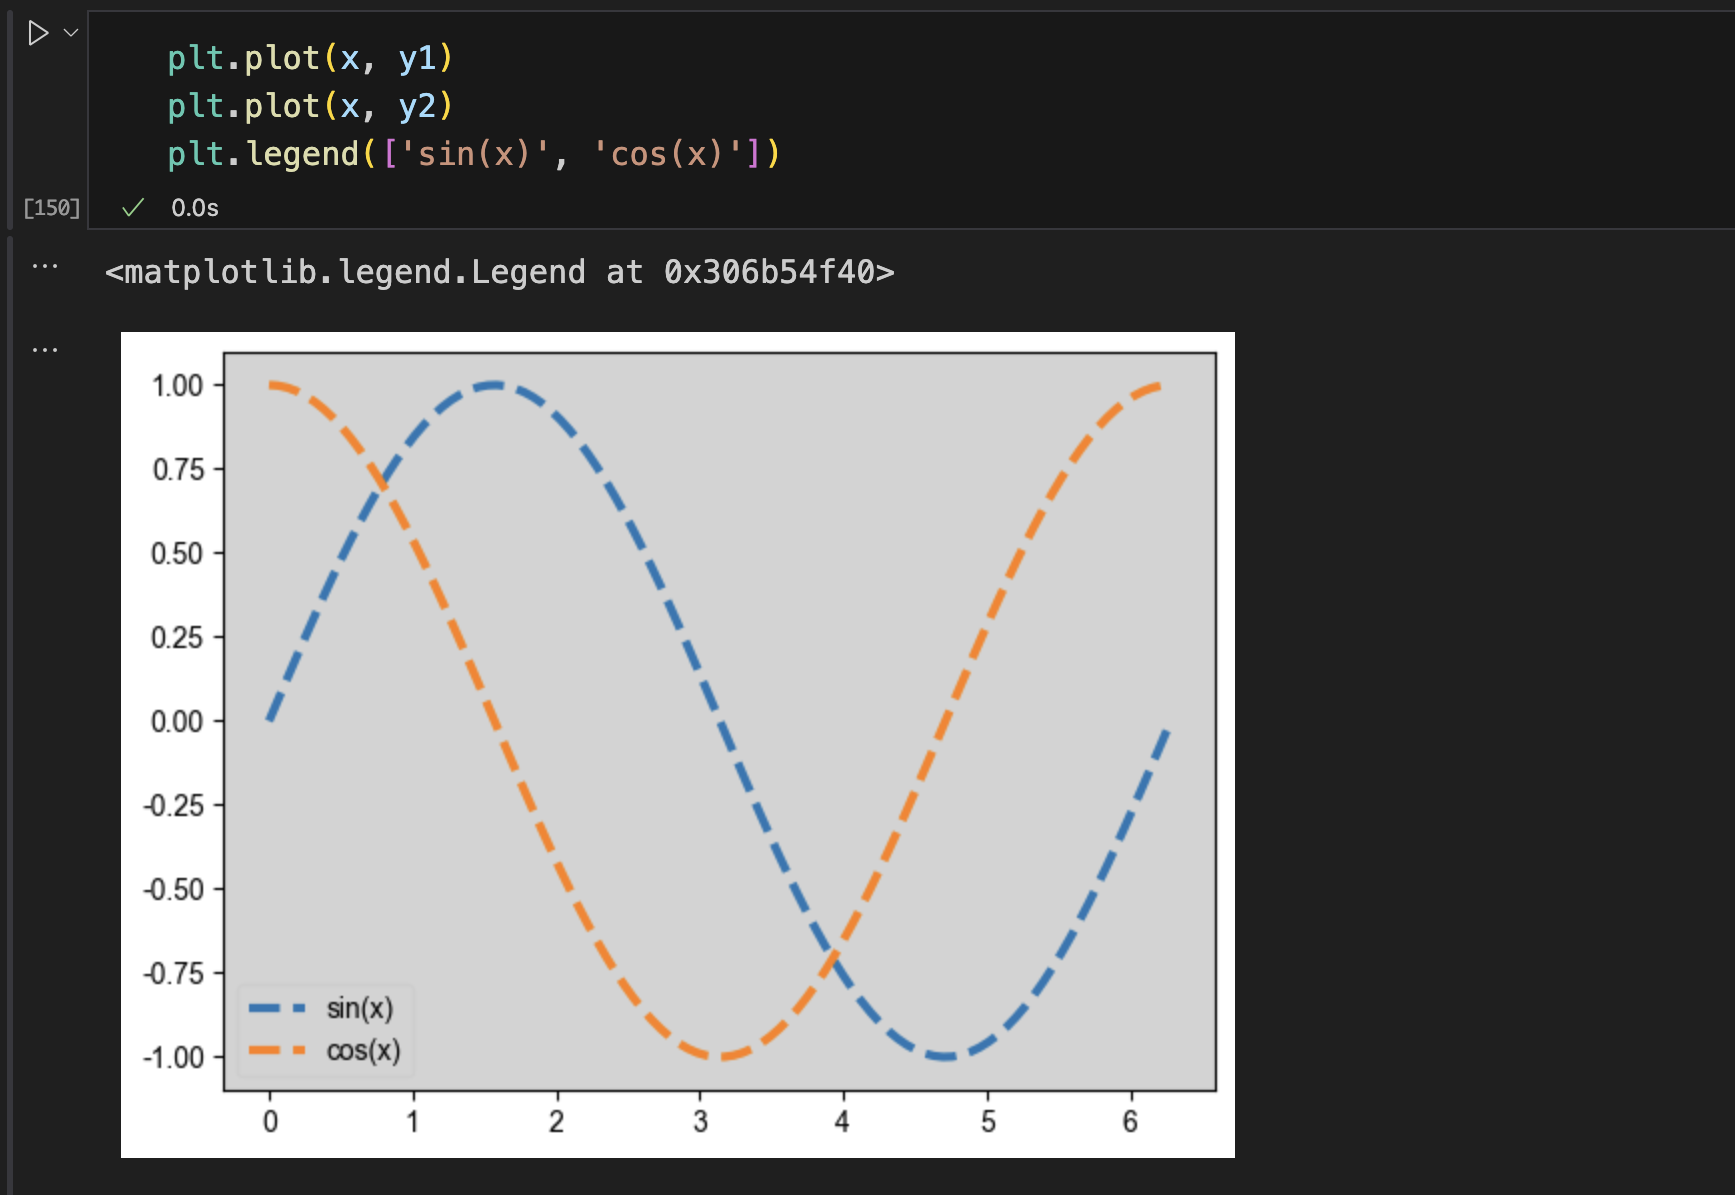Click the x-axis tick label 4
This screenshot has width=1735, height=1195.
(842, 1122)
